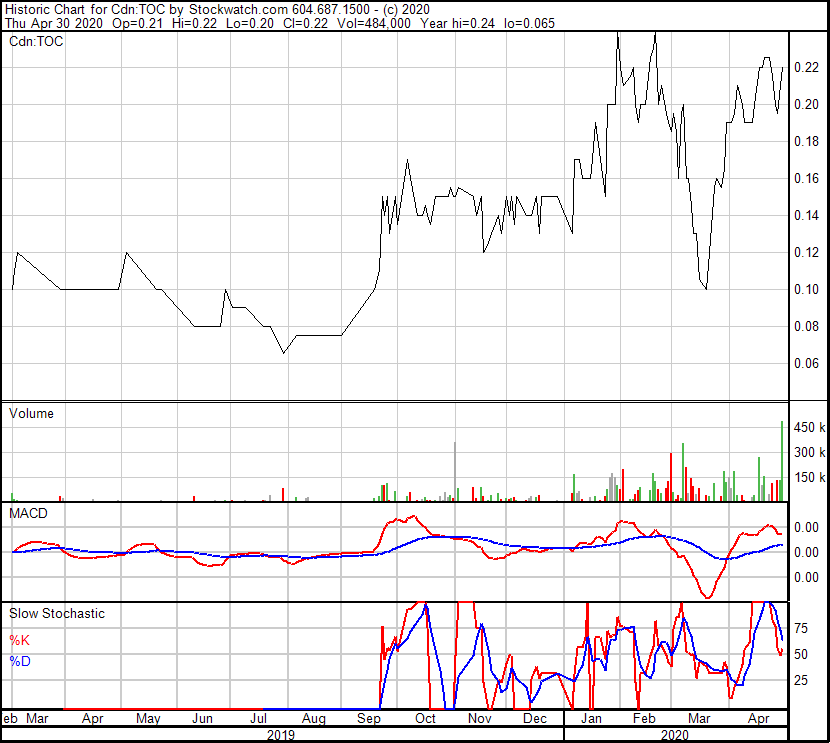
Task: Click the 'Op=0.21' opening price text
Action: click(x=138, y=23)
